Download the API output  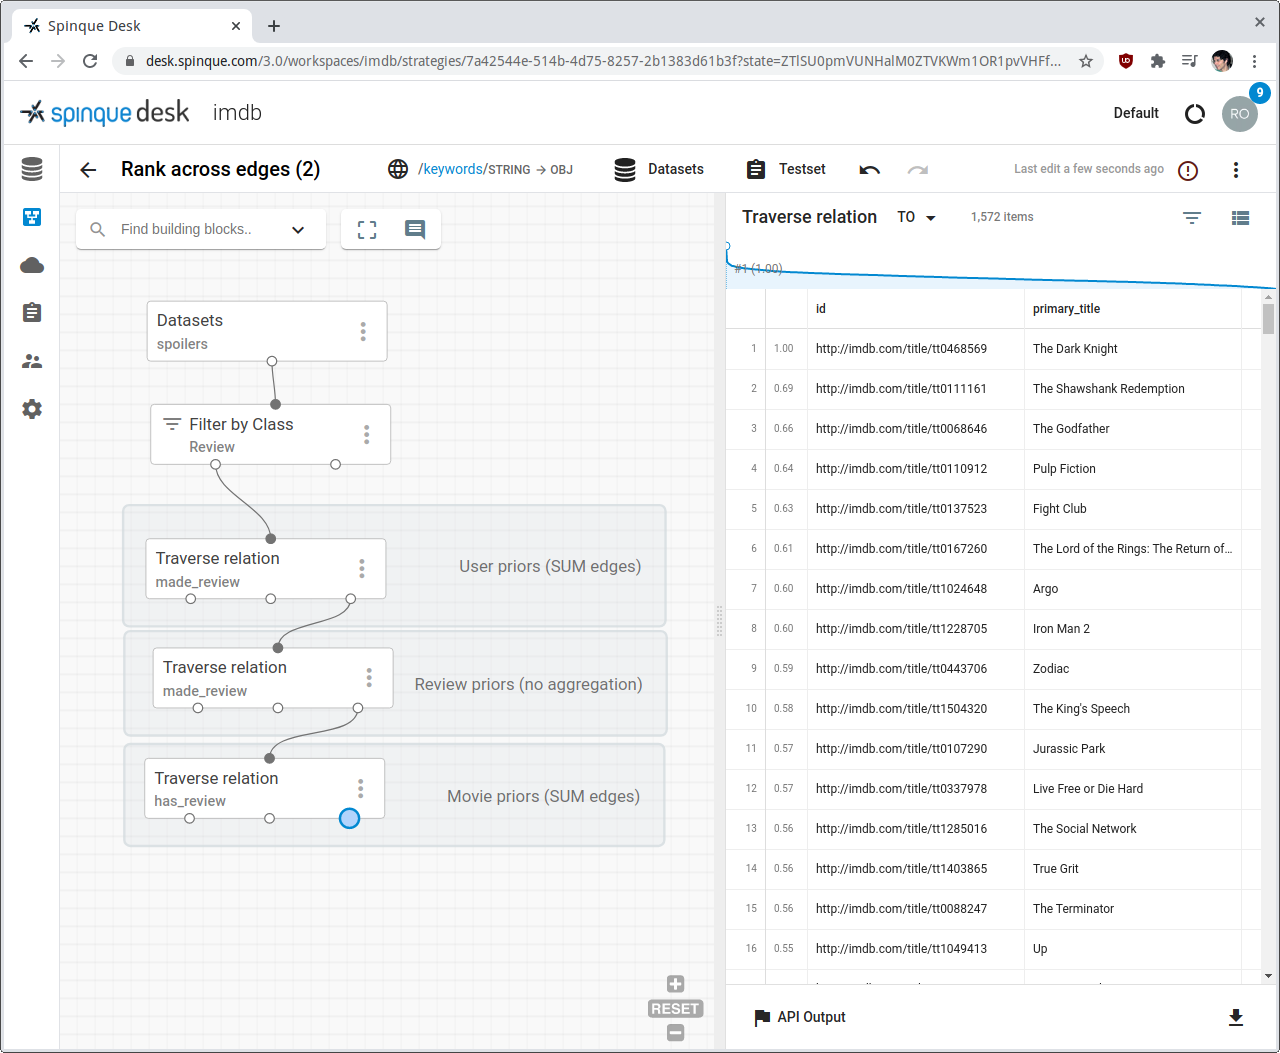click(x=1236, y=1017)
